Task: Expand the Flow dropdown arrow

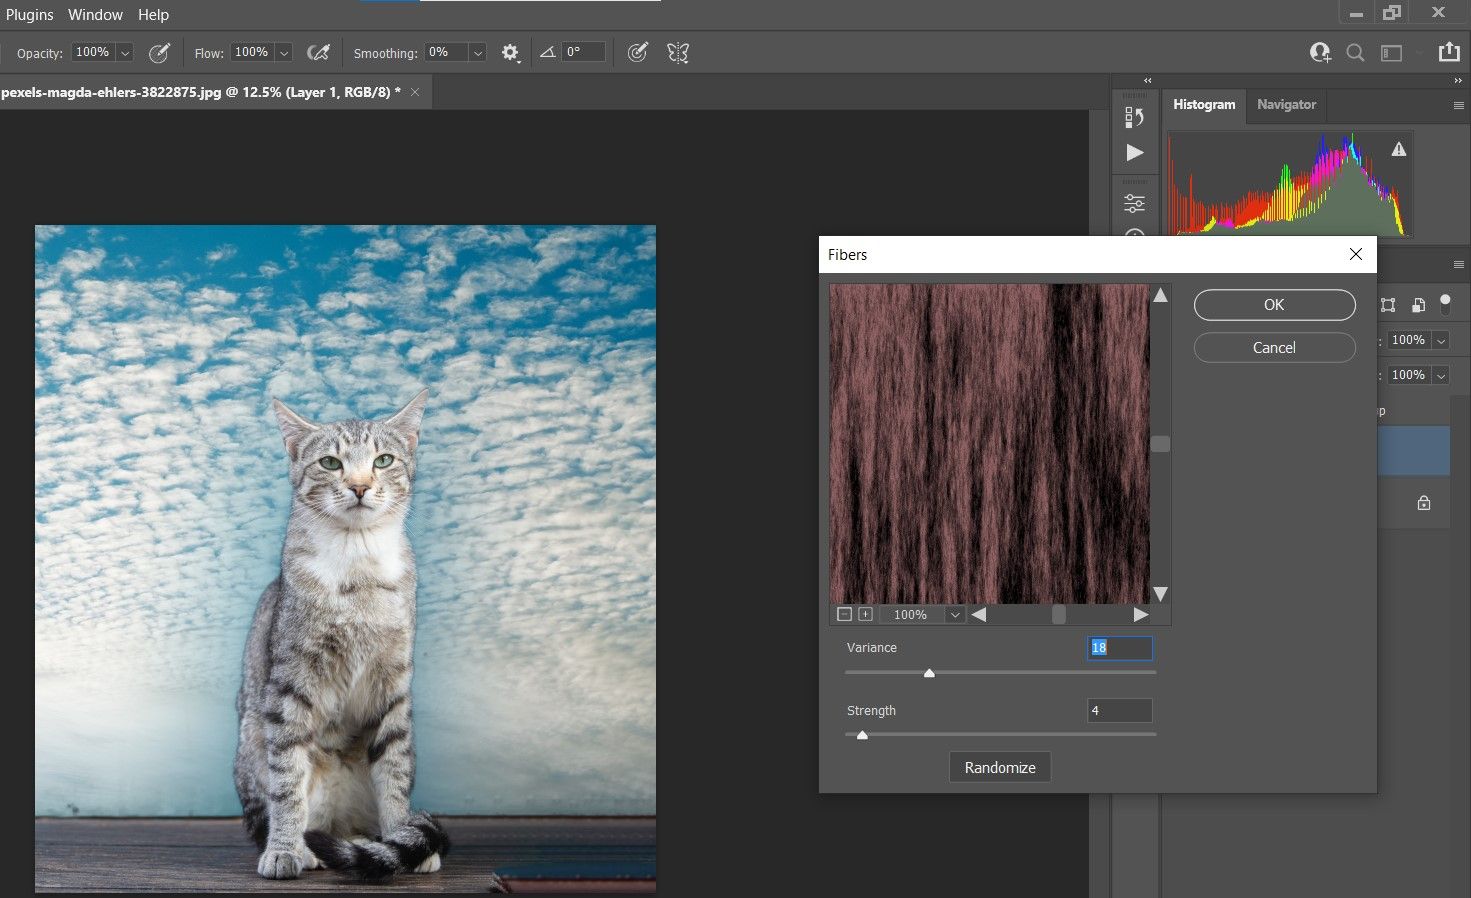Action: pyautogui.click(x=284, y=53)
